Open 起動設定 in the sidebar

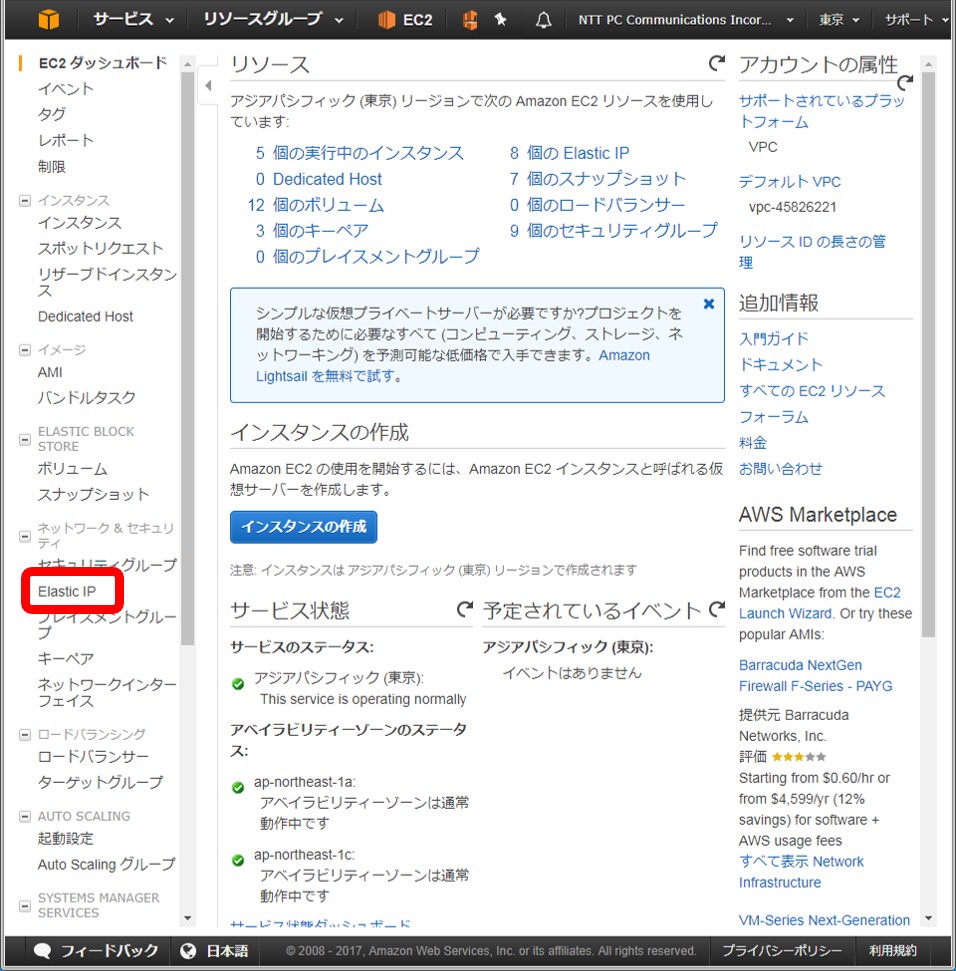pos(66,838)
